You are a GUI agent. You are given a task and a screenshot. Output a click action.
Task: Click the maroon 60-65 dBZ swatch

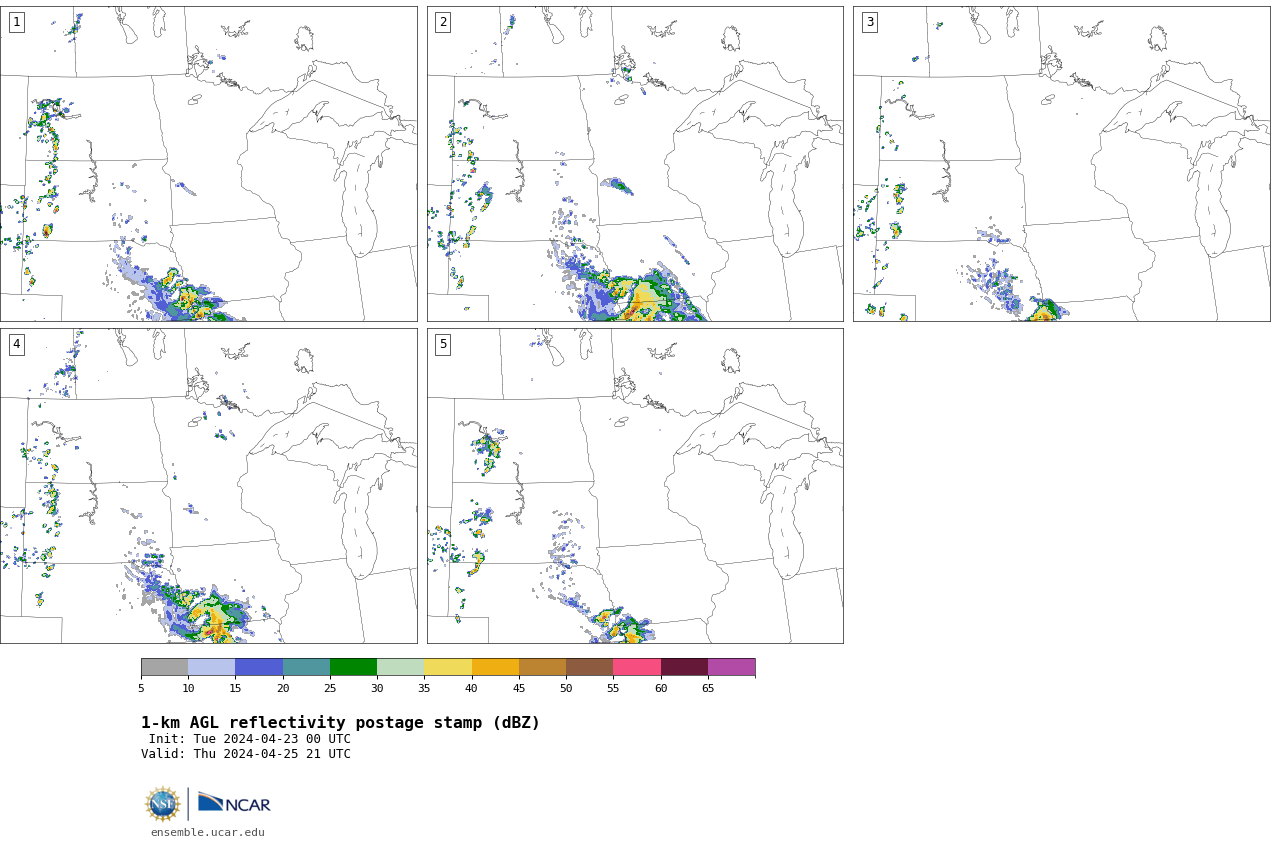684,667
